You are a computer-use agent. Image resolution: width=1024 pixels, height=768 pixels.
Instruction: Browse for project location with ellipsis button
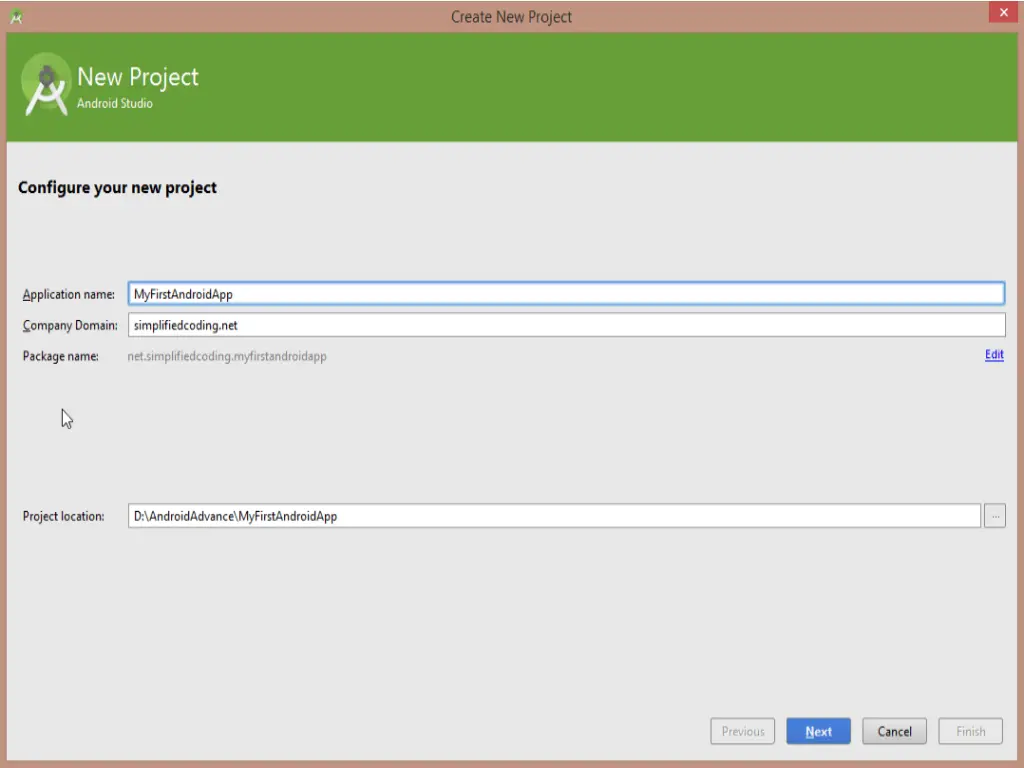995,516
